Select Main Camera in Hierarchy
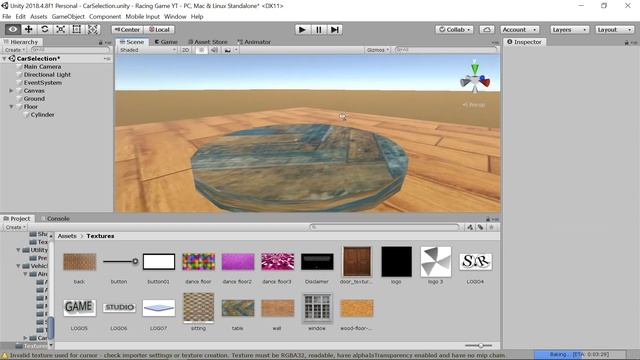The image size is (640, 360). [x=42, y=67]
